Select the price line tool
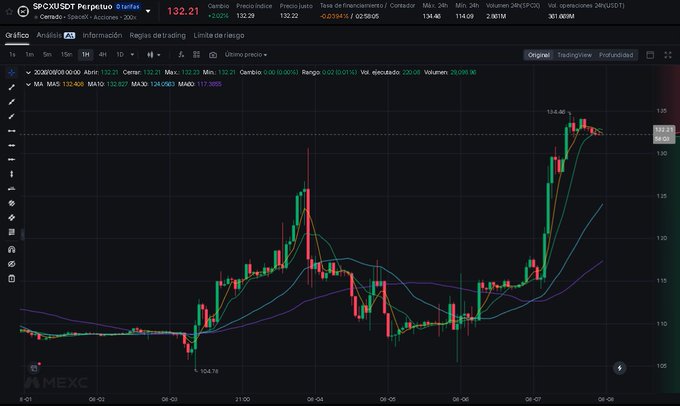The width and height of the screenshot is (680, 406). (12, 188)
